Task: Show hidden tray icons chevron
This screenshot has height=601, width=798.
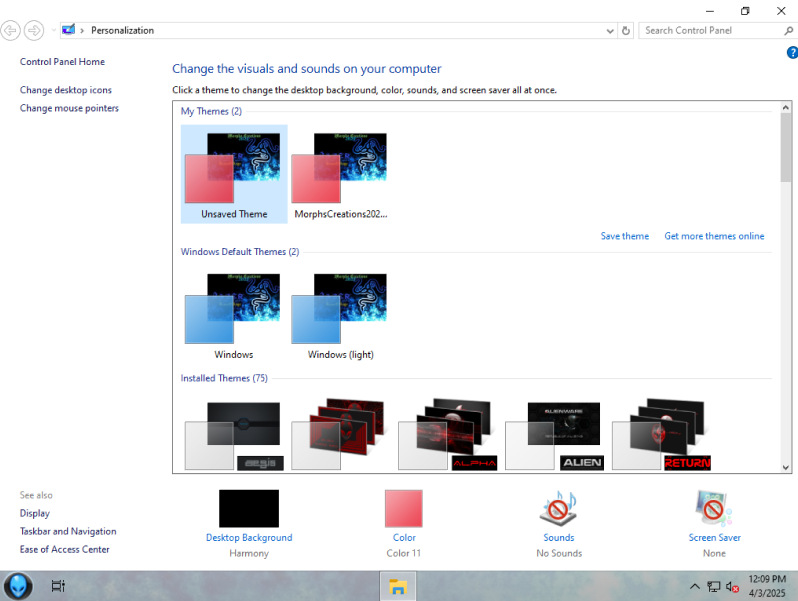Action: 695,586
